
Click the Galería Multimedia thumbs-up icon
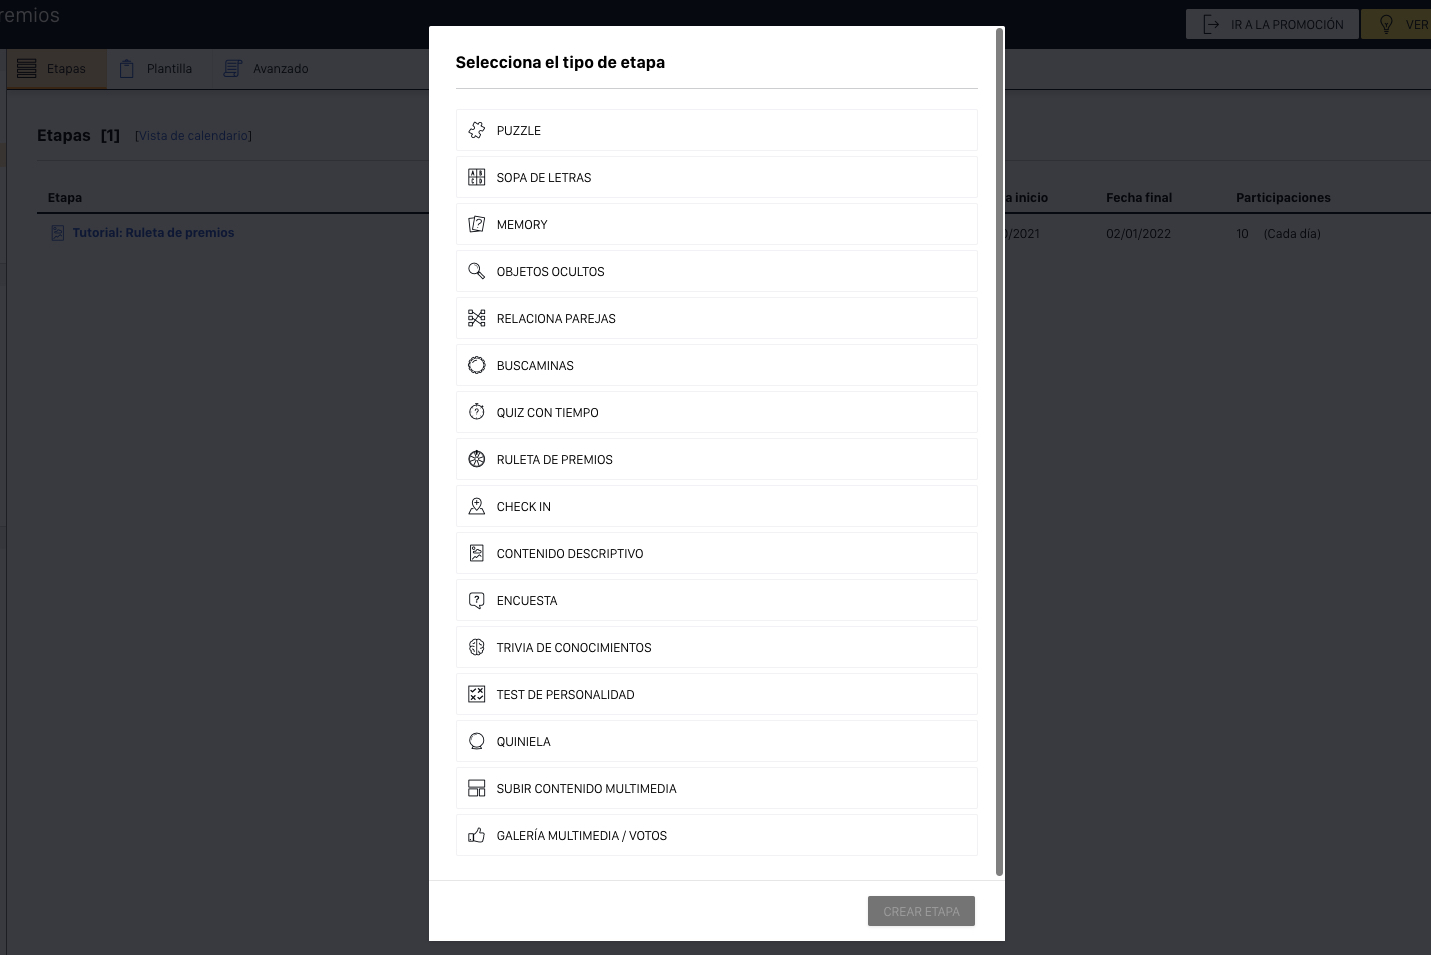tap(477, 835)
